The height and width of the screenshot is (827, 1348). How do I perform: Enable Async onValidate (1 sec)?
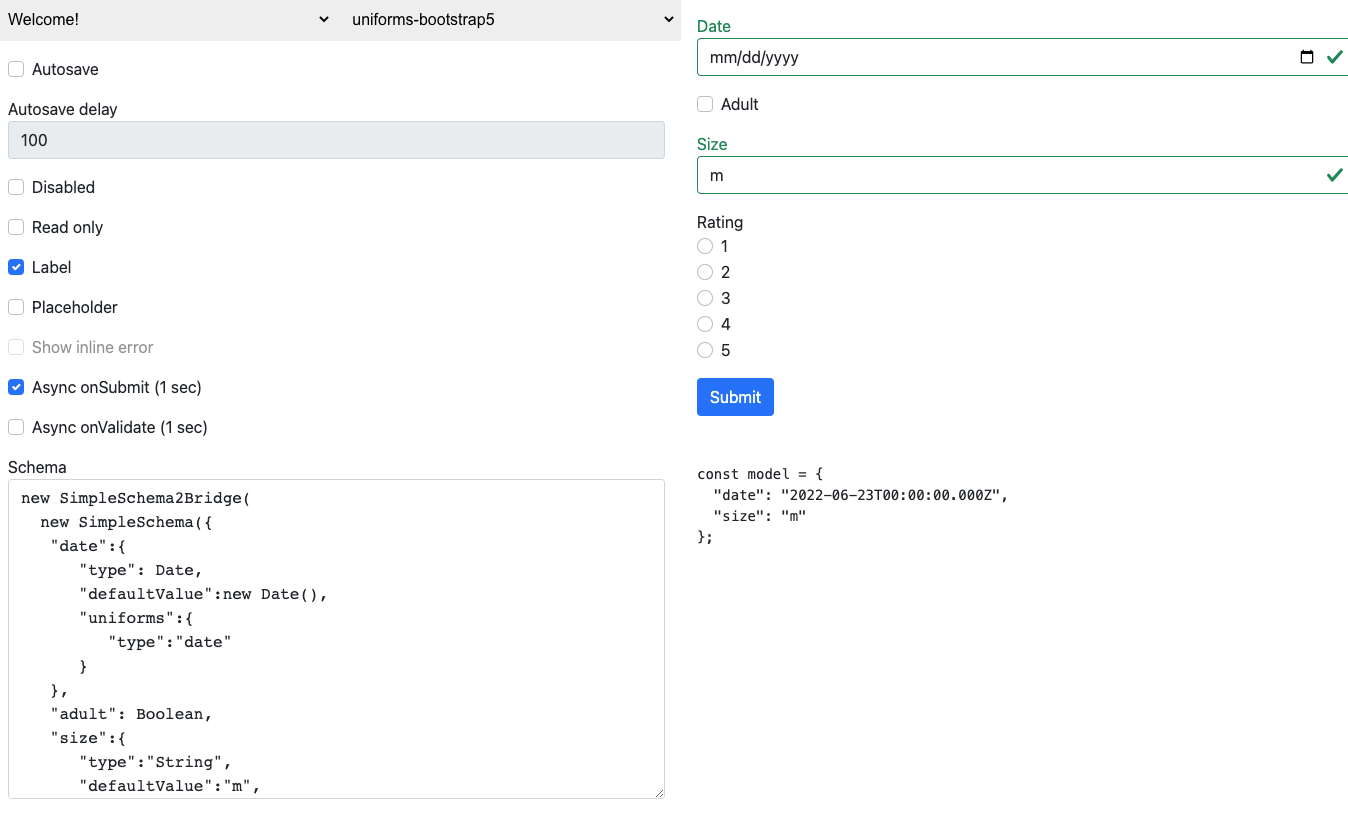click(15, 427)
